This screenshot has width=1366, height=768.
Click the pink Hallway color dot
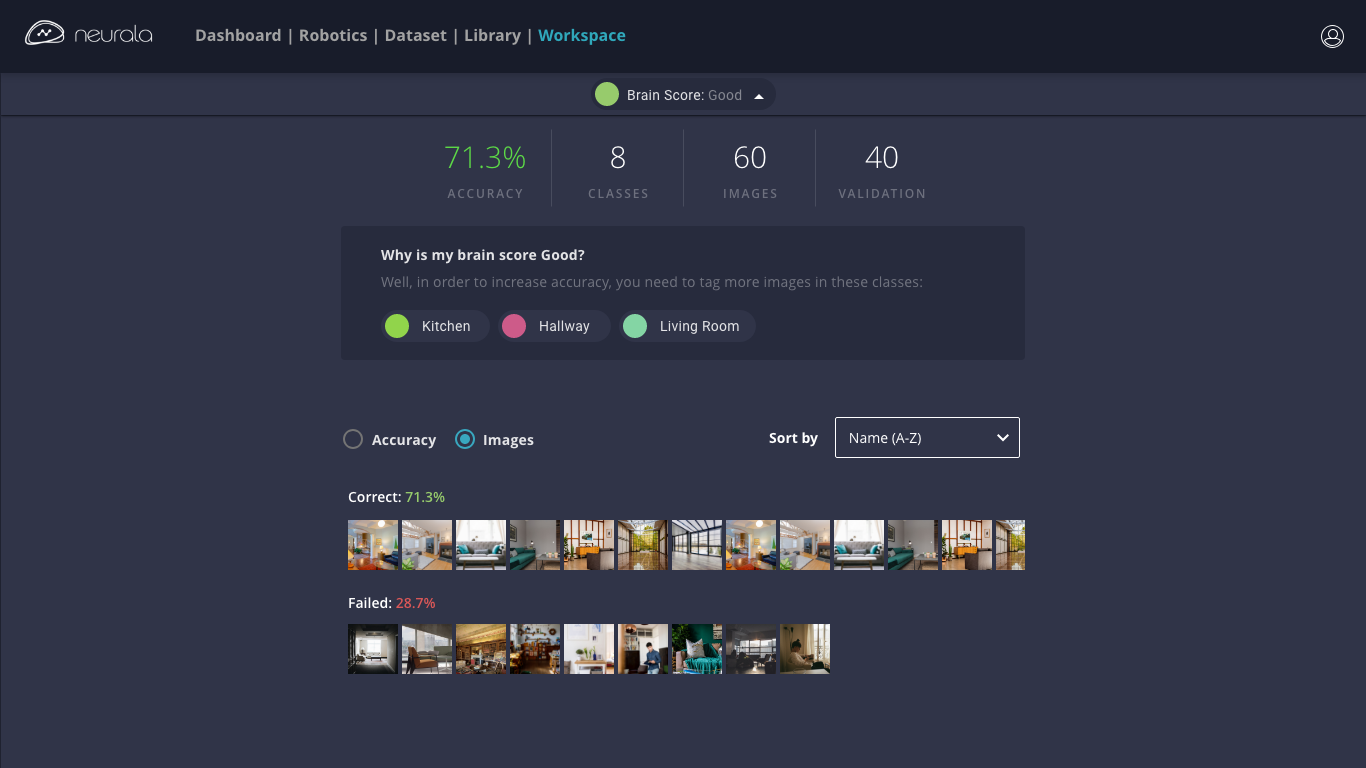click(x=514, y=326)
